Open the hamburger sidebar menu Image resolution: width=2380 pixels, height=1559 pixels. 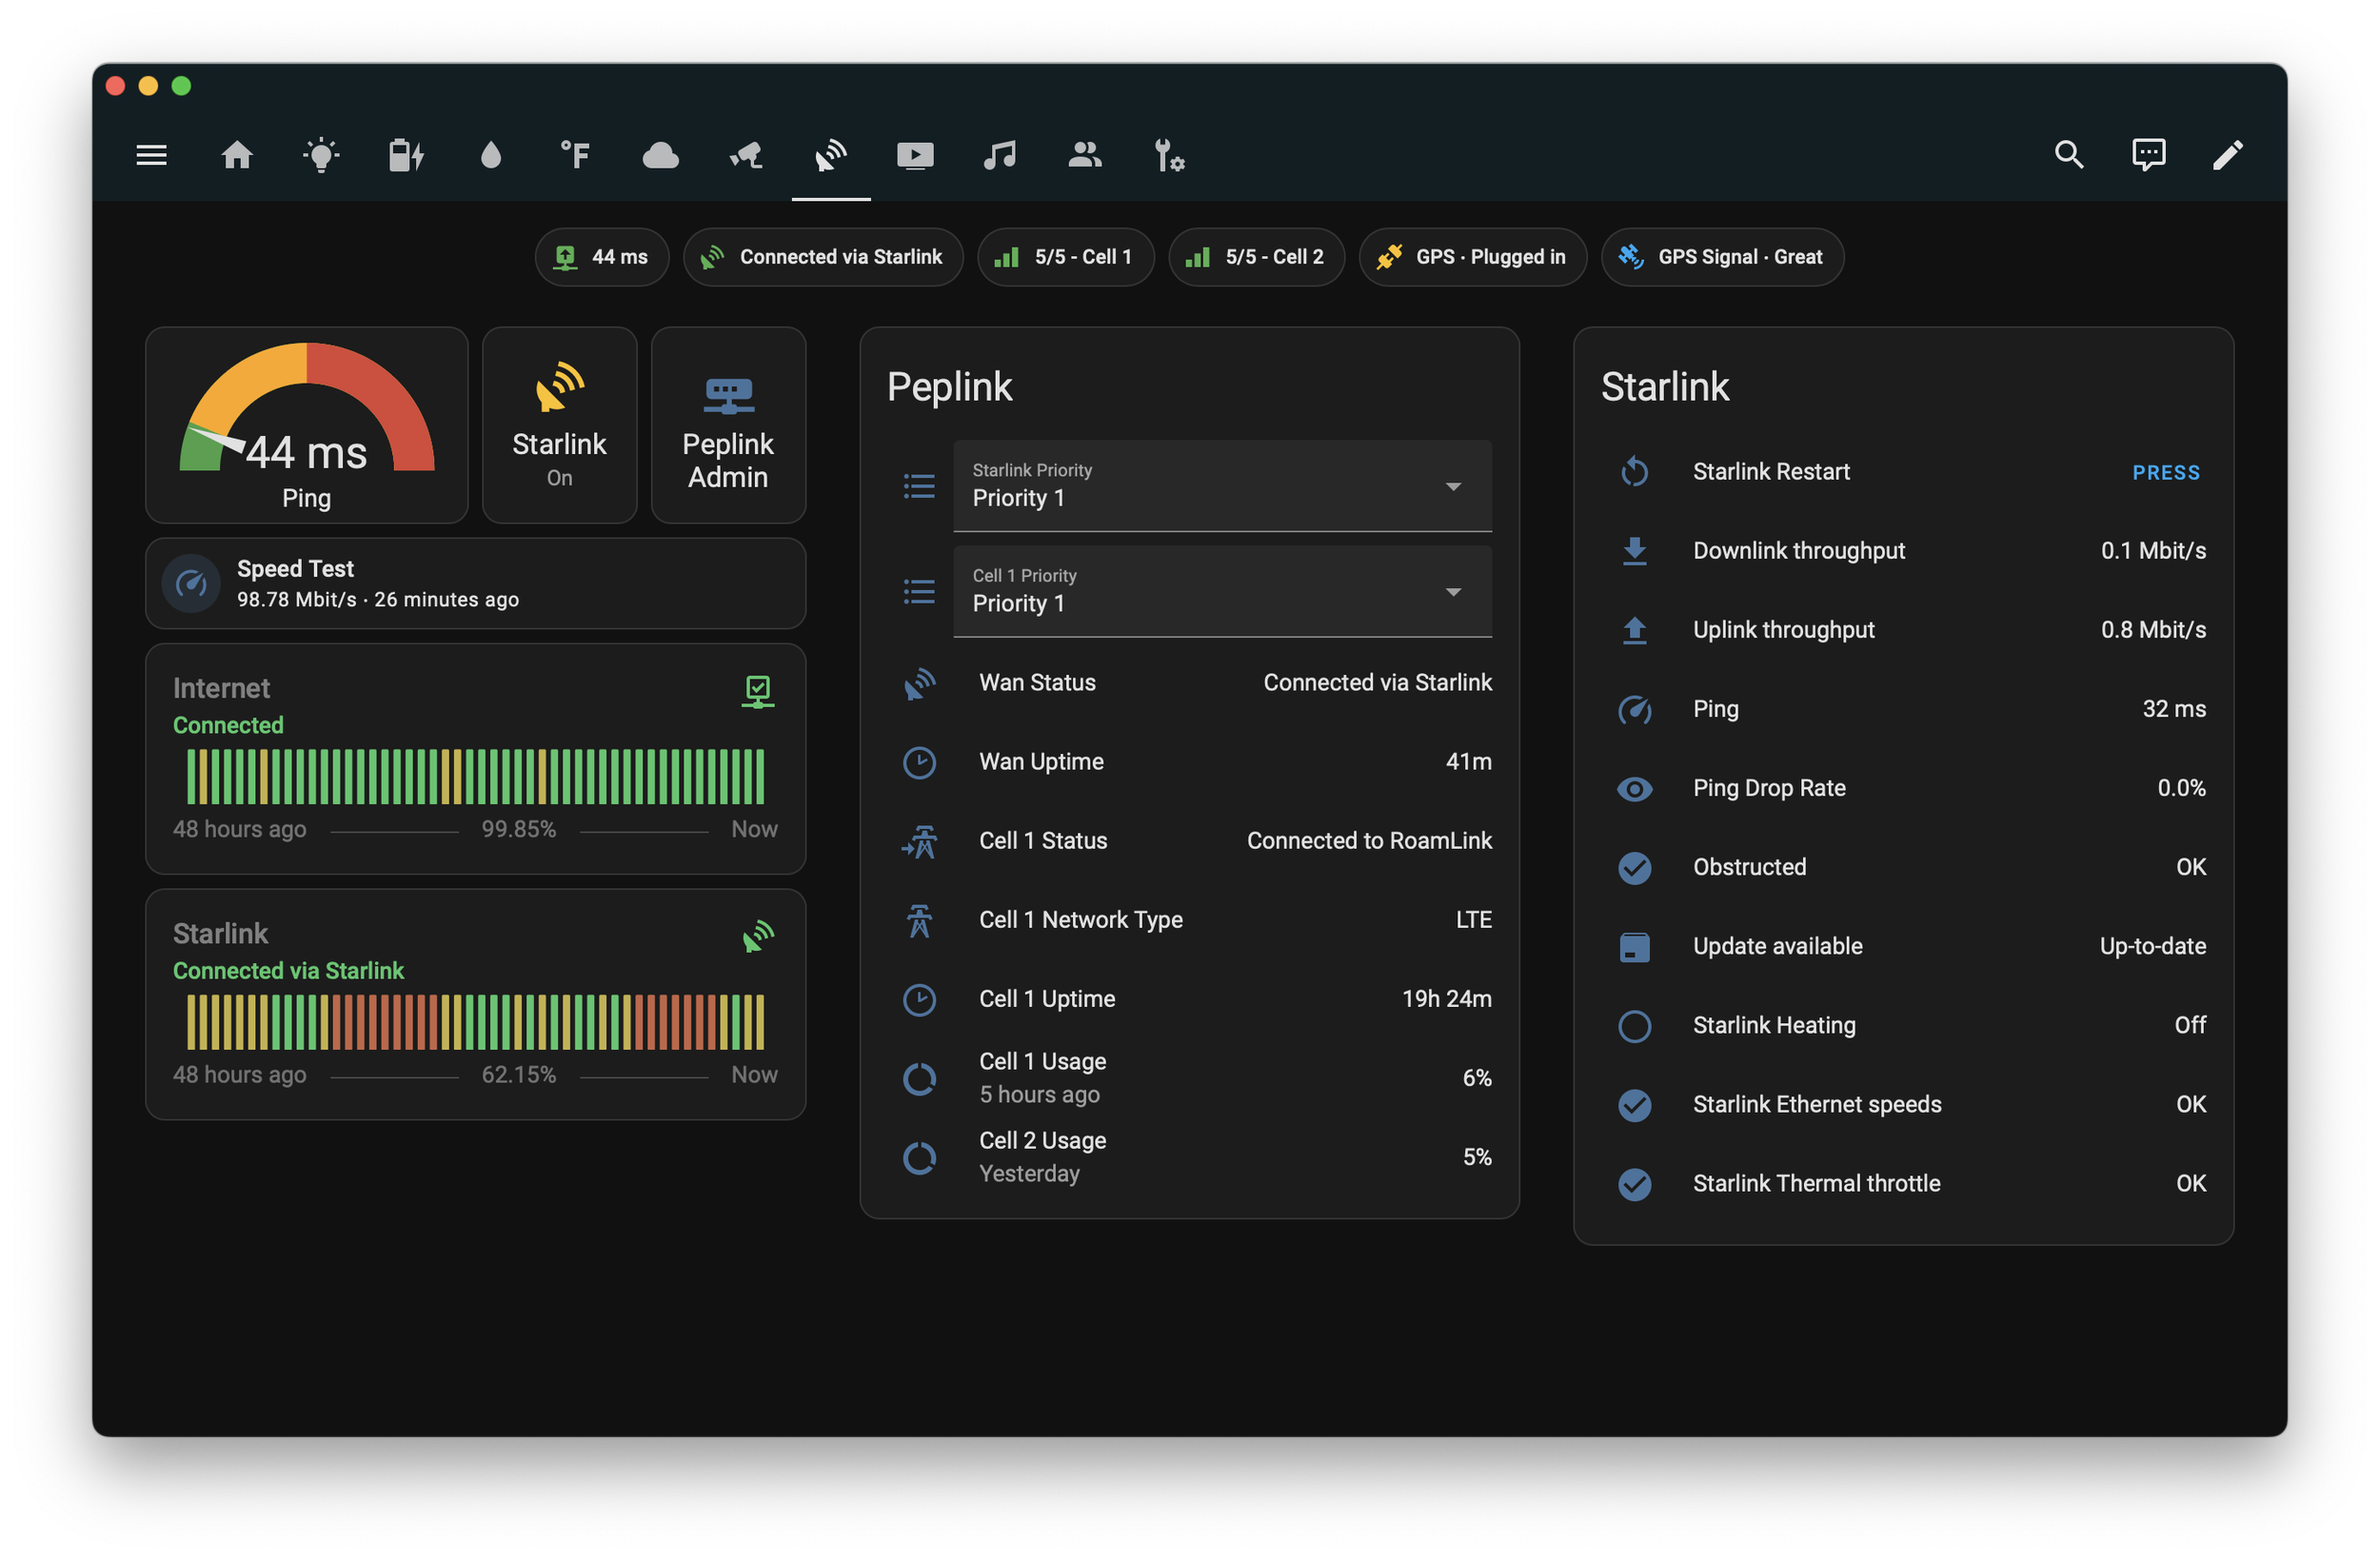point(151,155)
